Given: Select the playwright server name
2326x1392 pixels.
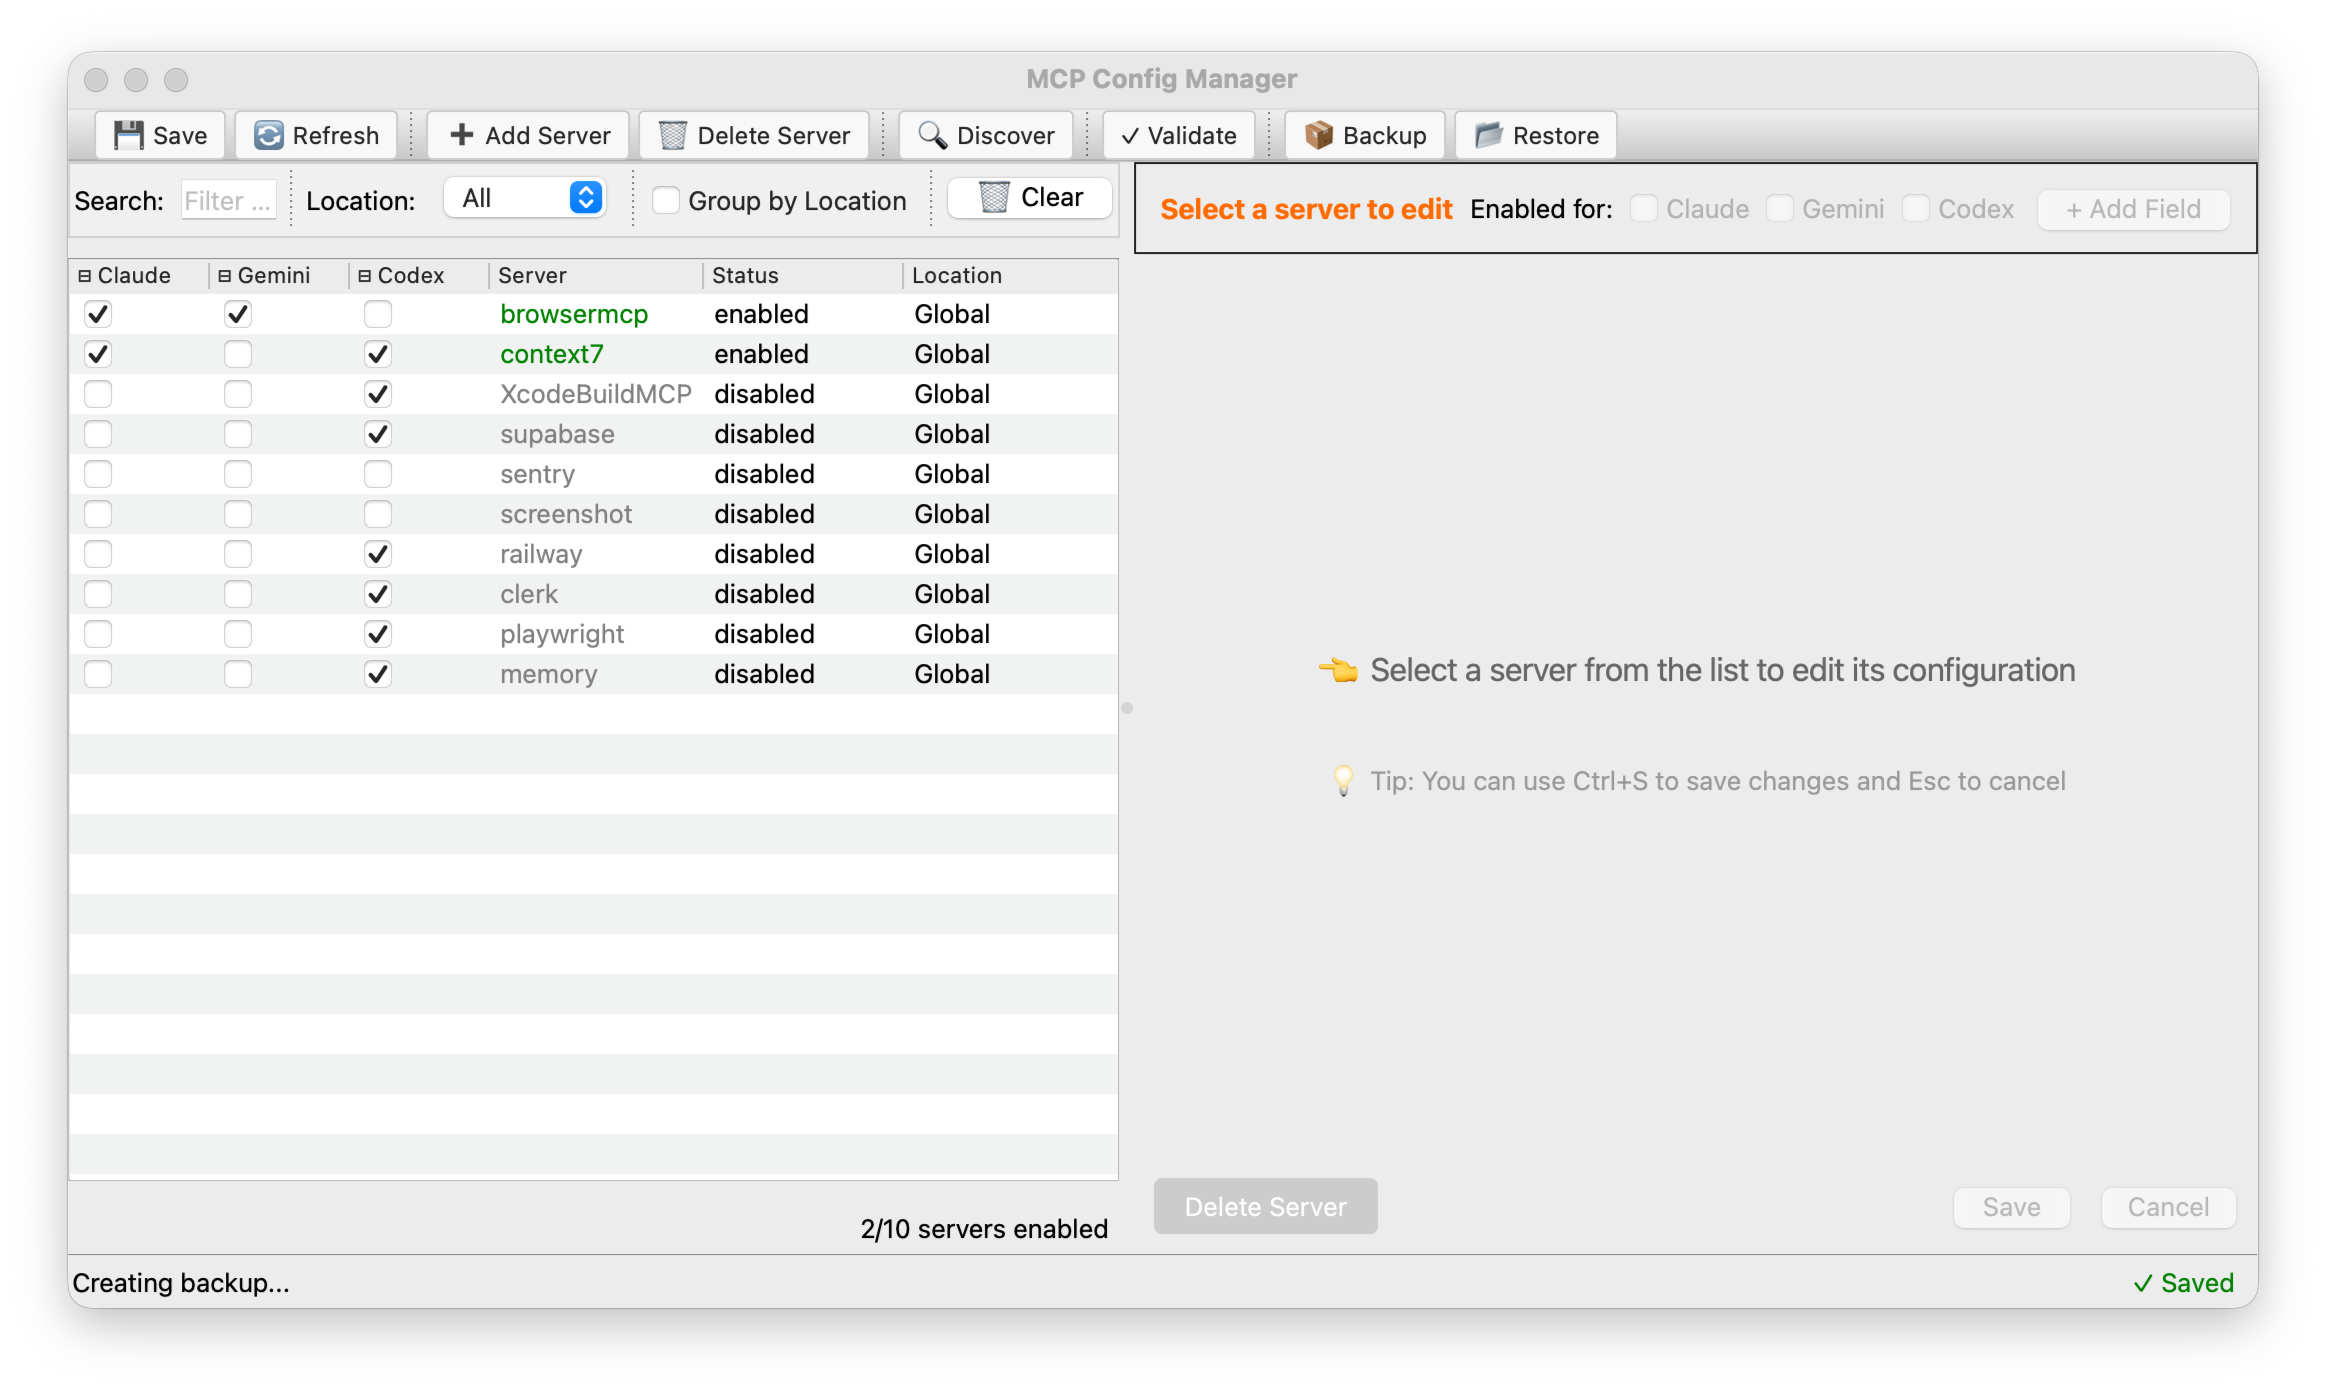Looking at the screenshot, I should pyautogui.click(x=562, y=634).
